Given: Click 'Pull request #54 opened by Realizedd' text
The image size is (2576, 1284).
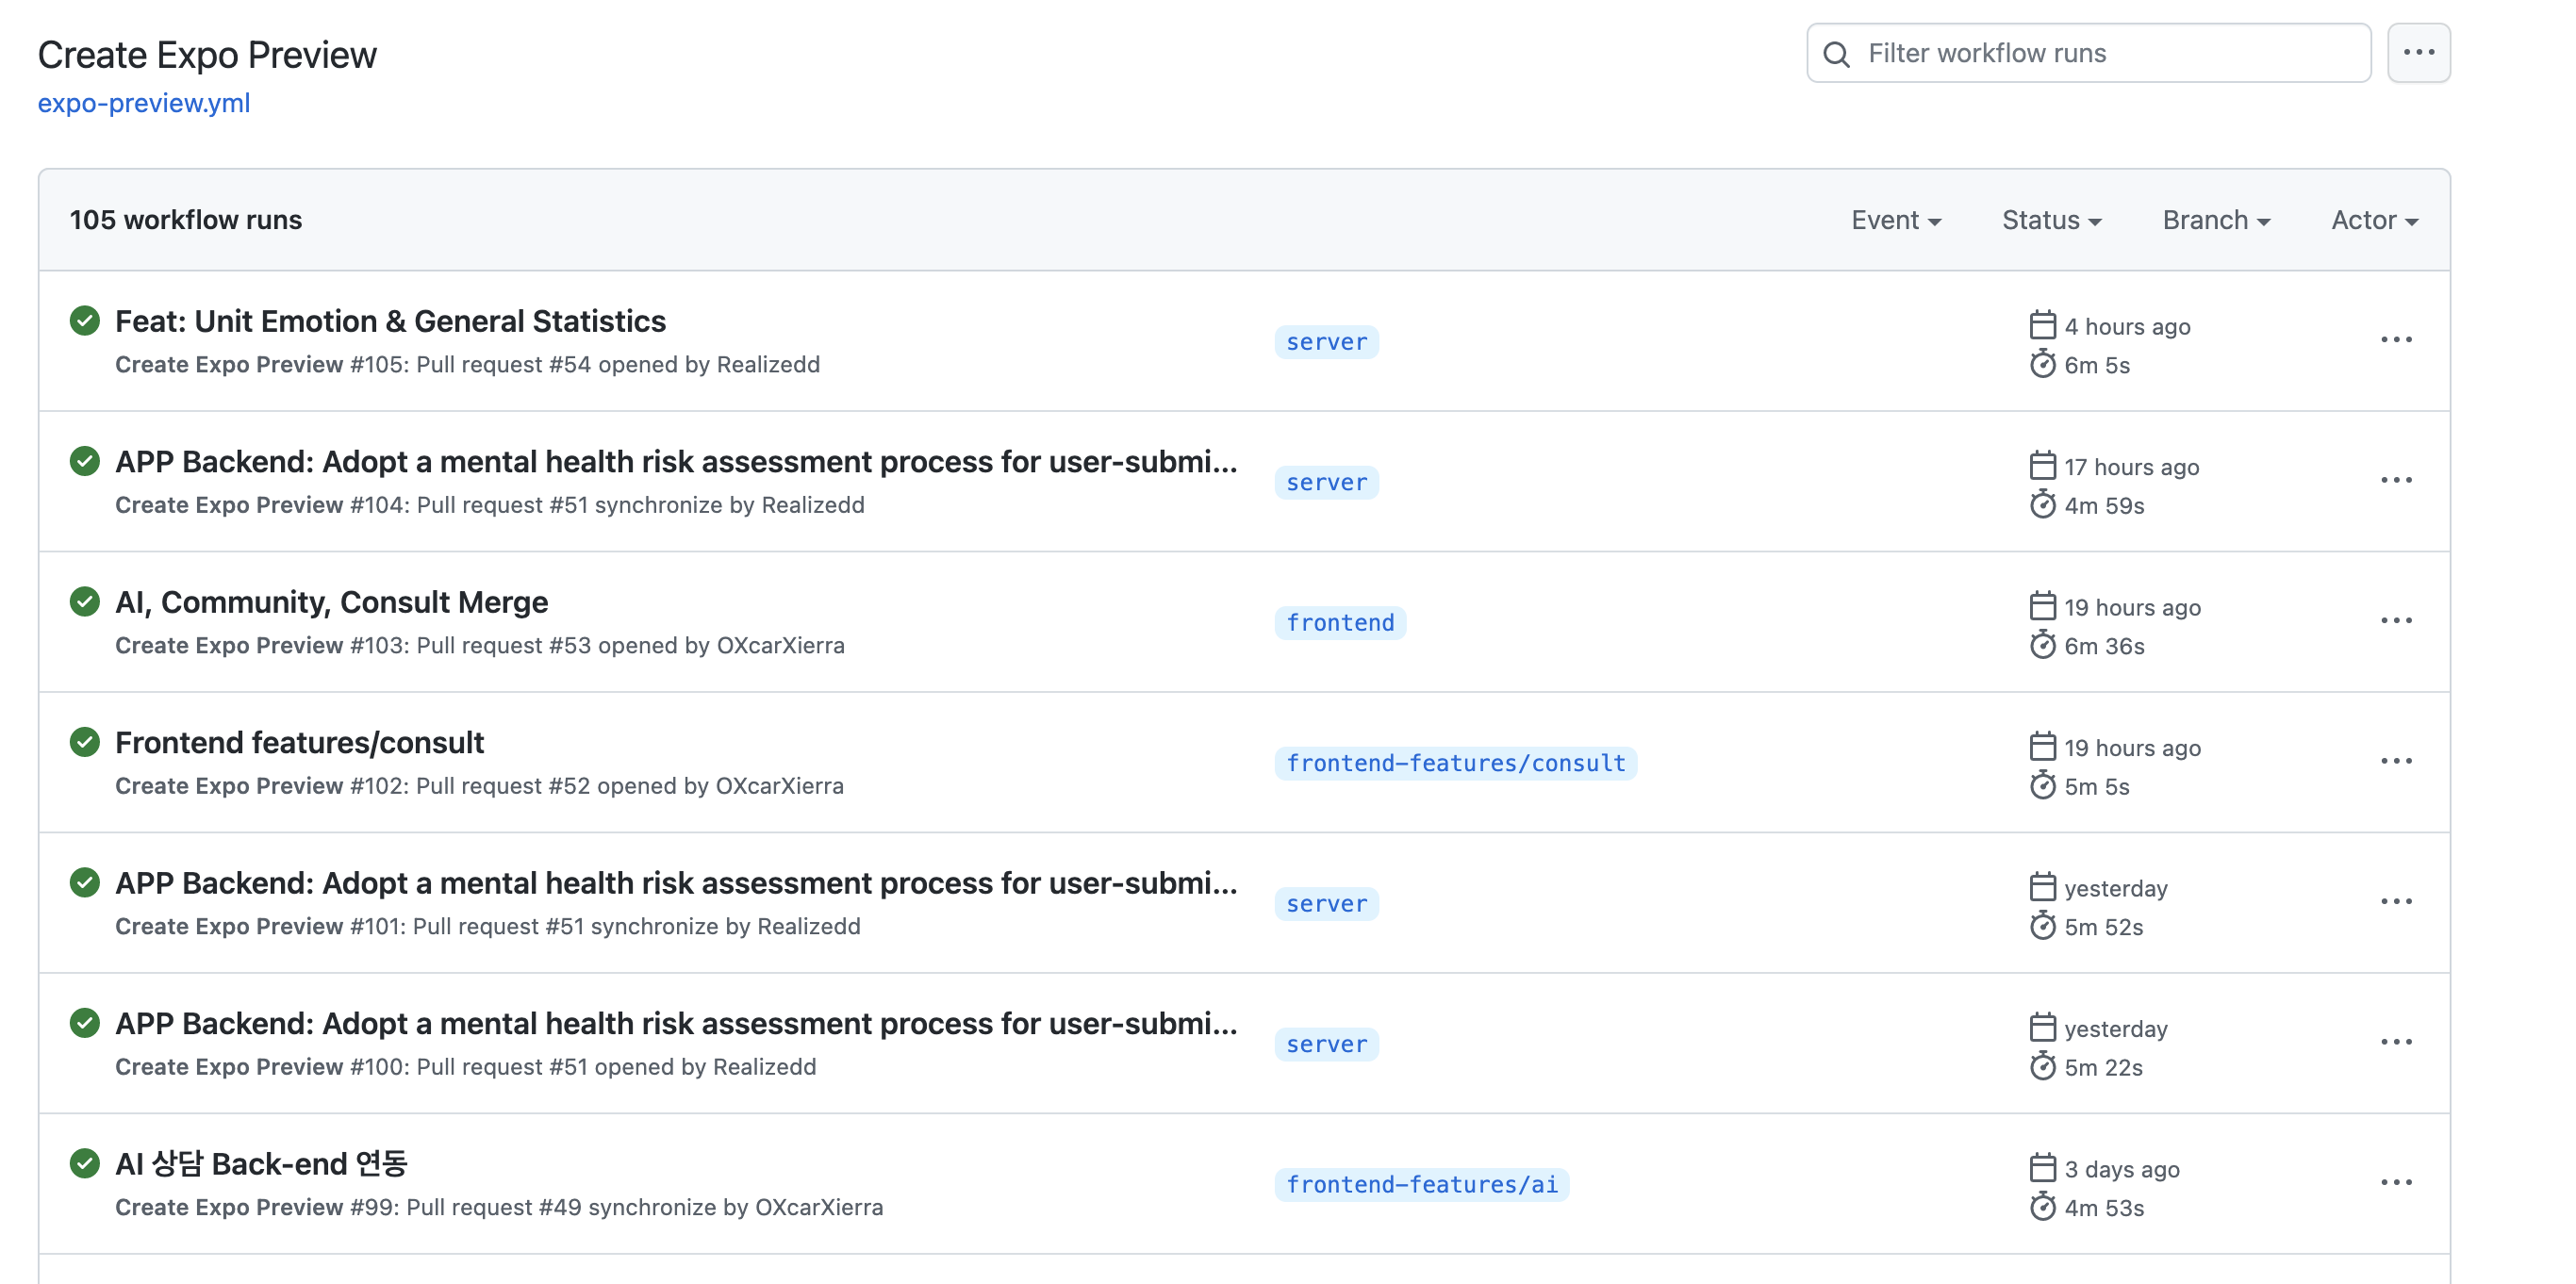Looking at the screenshot, I should (x=618, y=365).
